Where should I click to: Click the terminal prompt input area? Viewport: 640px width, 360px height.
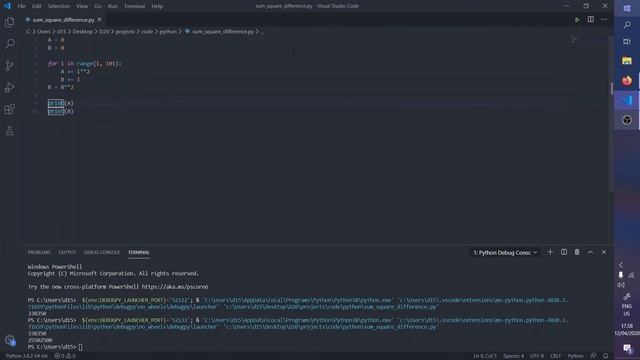pos(80,347)
